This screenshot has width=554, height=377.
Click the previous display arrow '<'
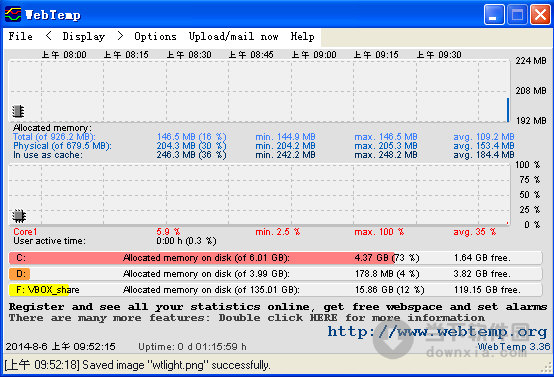(x=49, y=36)
